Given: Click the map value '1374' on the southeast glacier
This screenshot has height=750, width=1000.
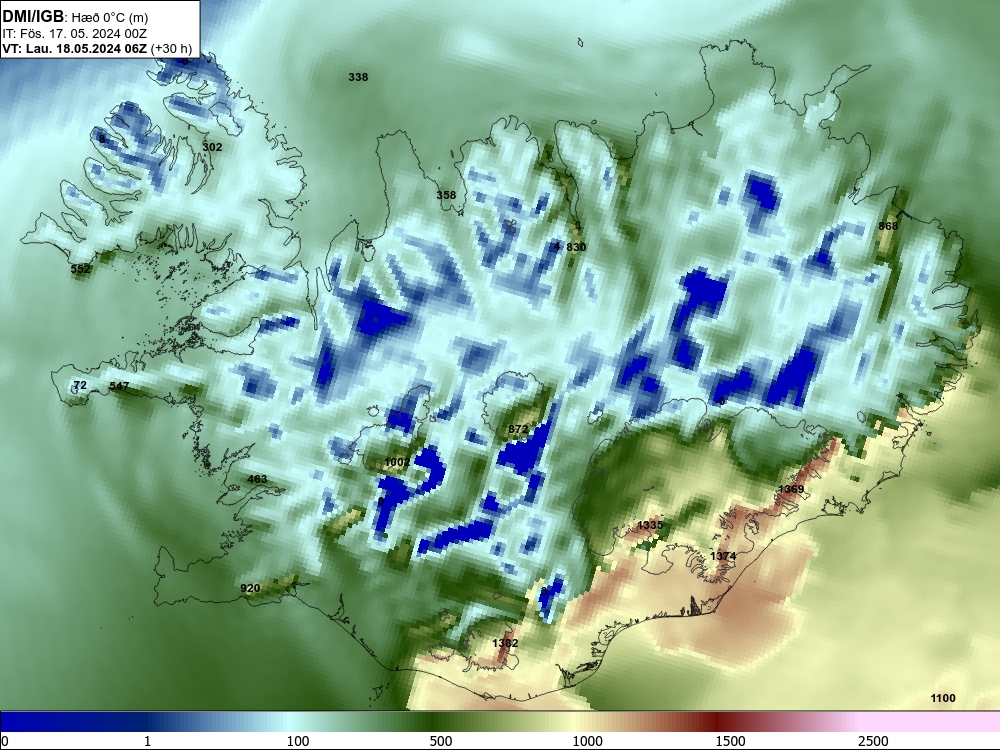Looking at the screenshot, I should click(x=723, y=556).
